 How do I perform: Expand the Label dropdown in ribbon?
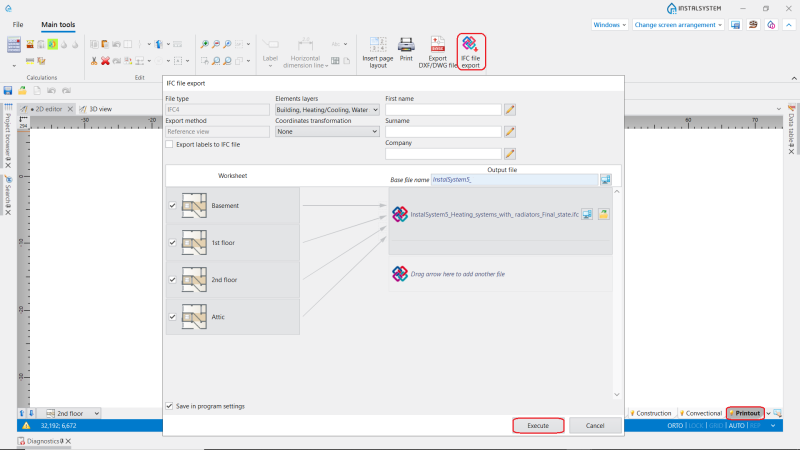tap(270, 66)
